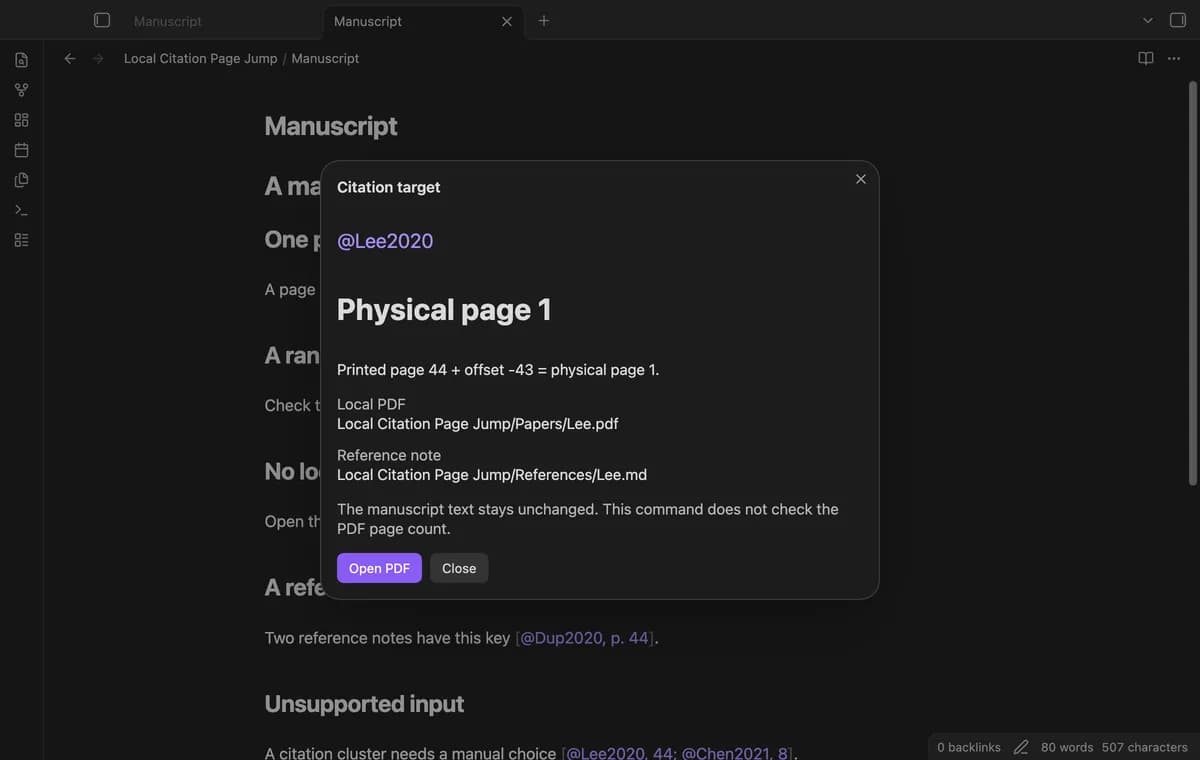
Task: Toggle the left sidebar
Action: click(101, 20)
